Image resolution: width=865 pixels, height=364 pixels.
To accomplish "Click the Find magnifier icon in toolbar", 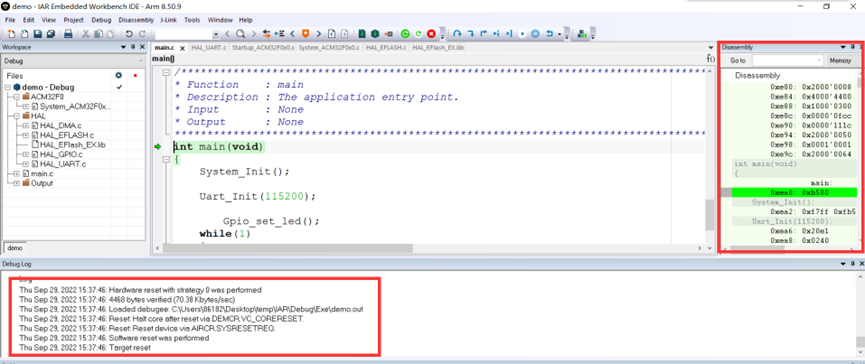I will click(x=241, y=34).
